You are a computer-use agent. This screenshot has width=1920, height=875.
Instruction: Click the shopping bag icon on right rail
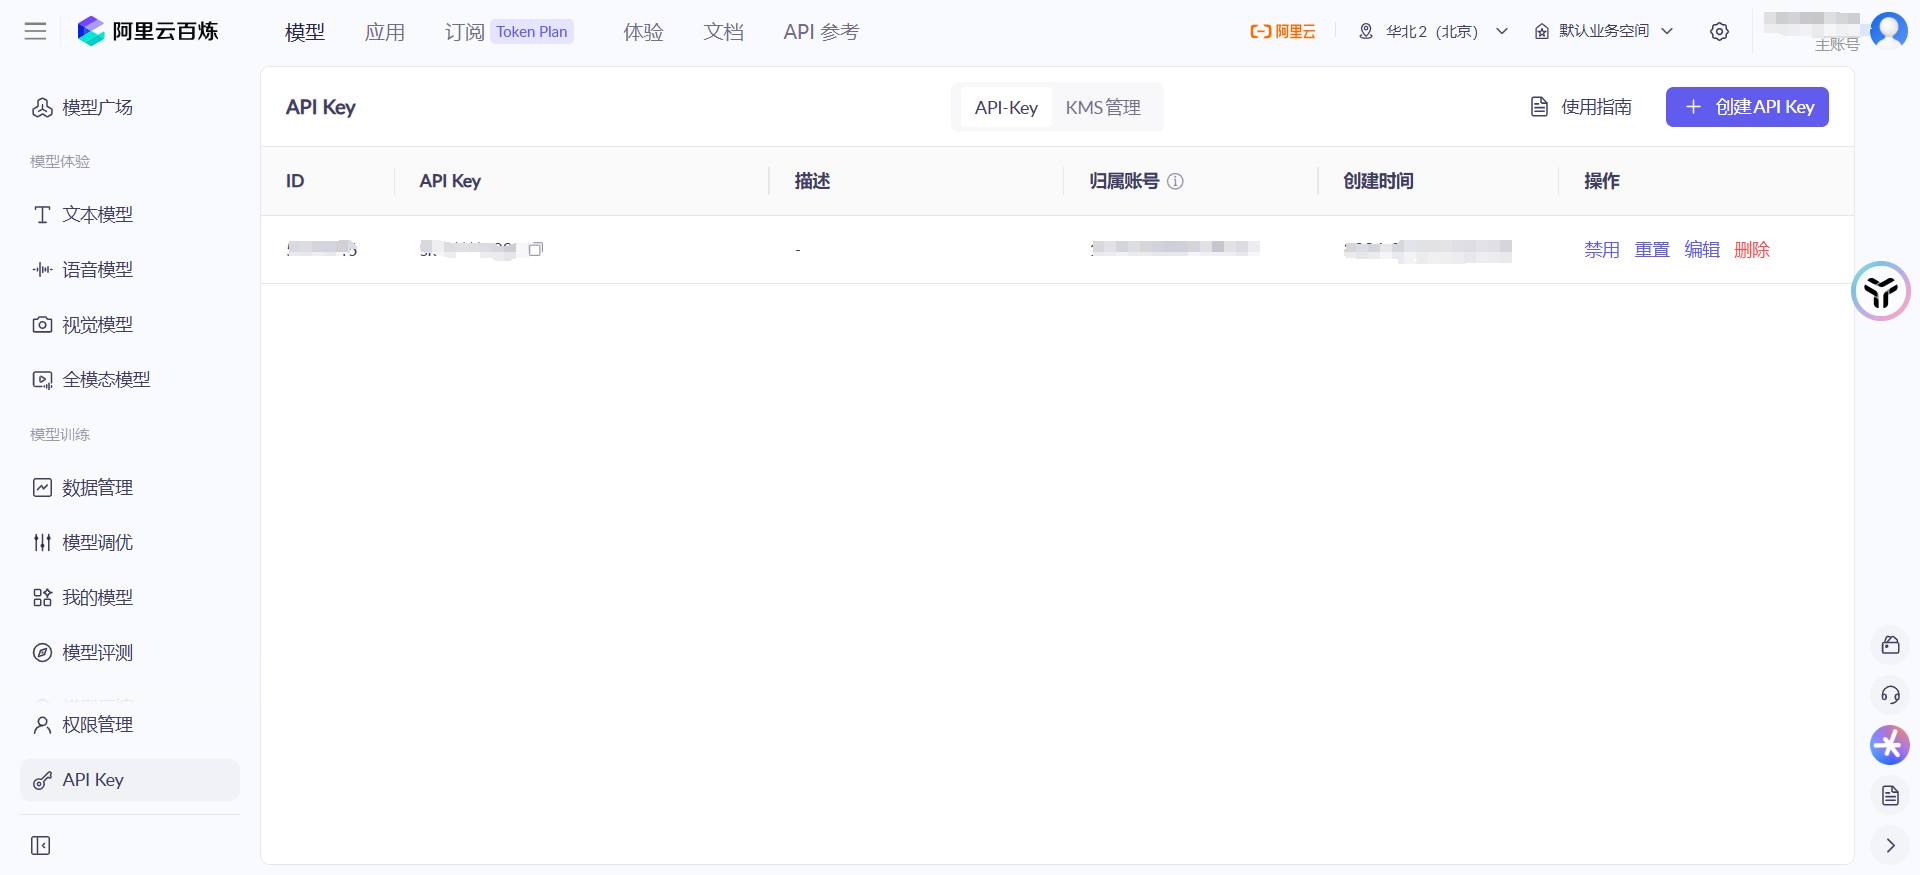pyautogui.click(x=1890, y=645)
